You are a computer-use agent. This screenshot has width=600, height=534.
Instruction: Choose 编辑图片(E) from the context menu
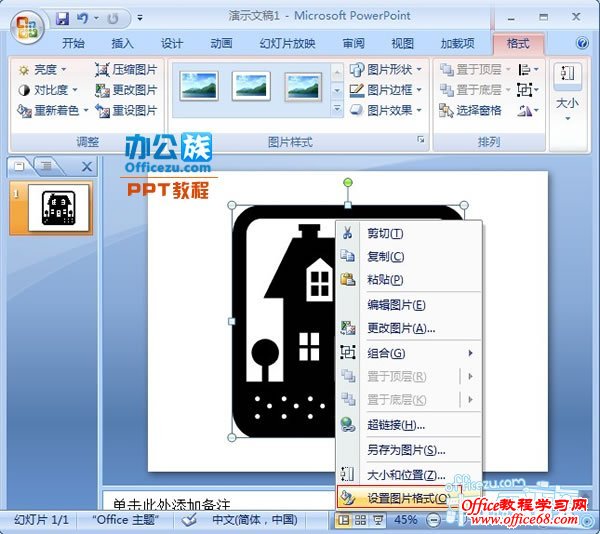click(x=408, y=305)
